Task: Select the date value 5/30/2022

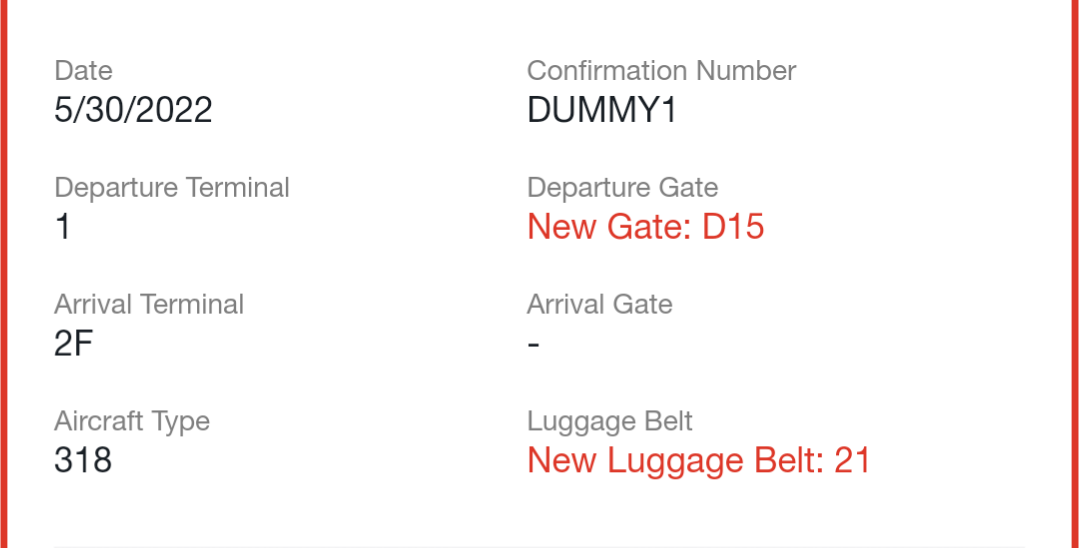Action: (x=133, y=110)
